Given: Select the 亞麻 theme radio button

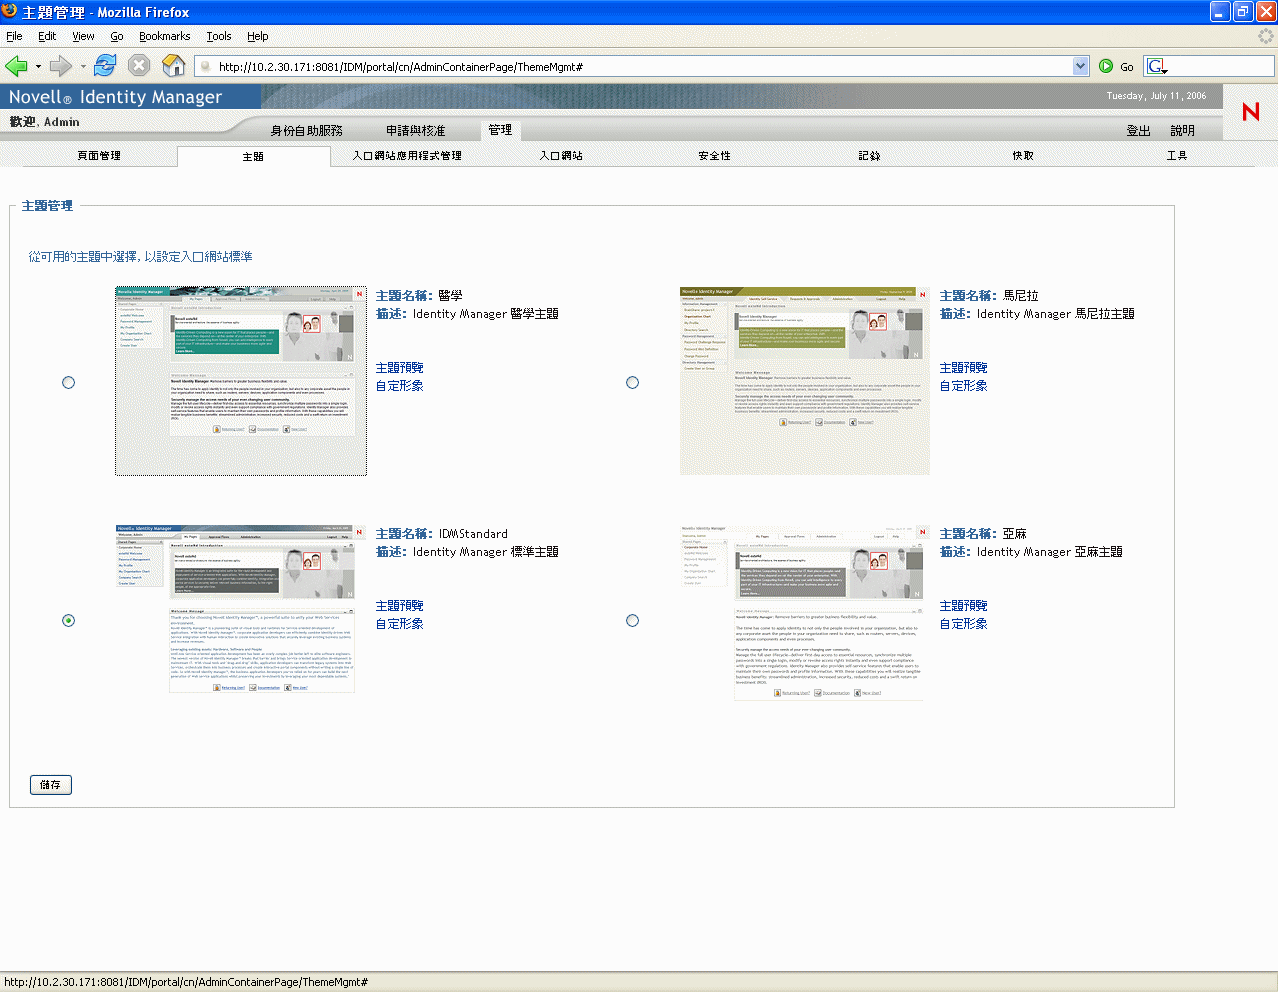Looking at the screenshot, I should 632,620.
